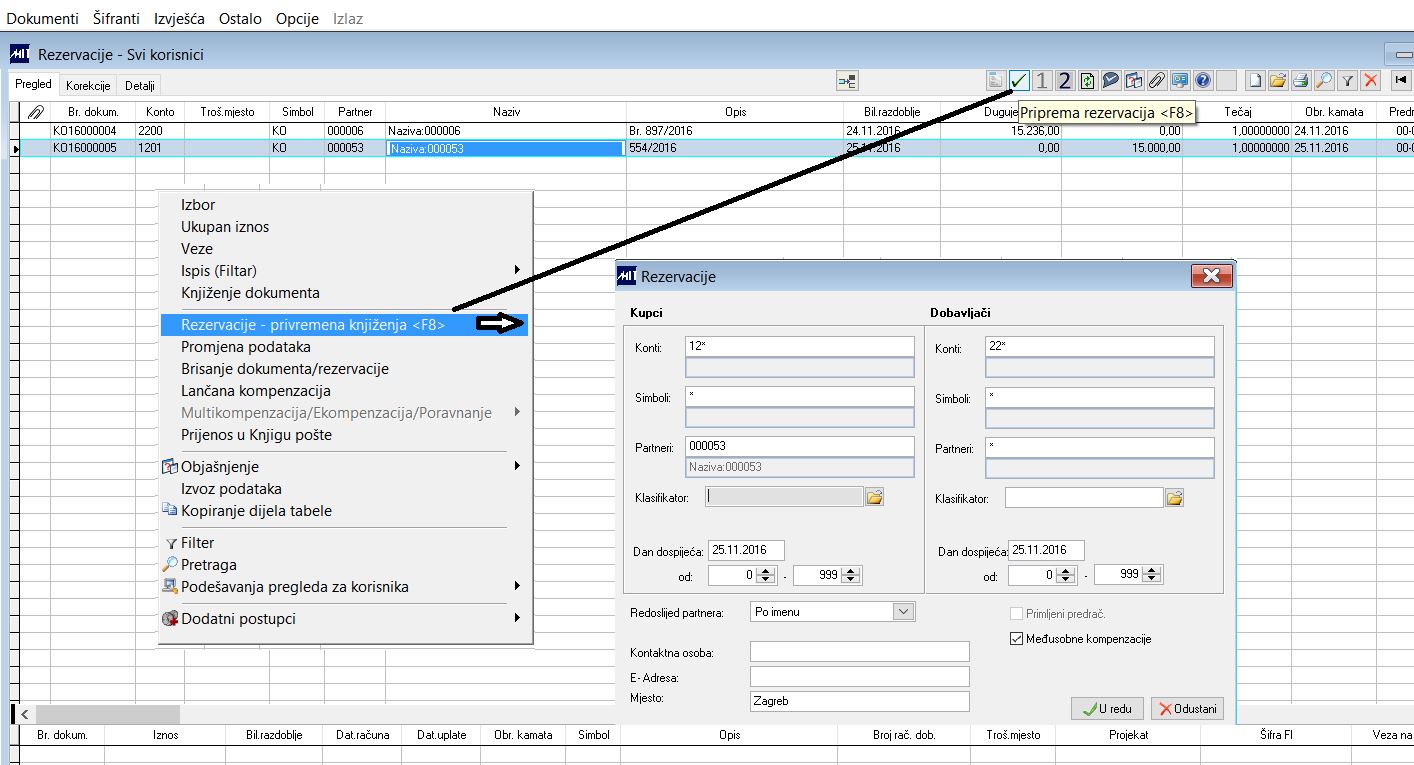Click the E-Adresa input field
1414x765 pixels.
pos(860,676)
